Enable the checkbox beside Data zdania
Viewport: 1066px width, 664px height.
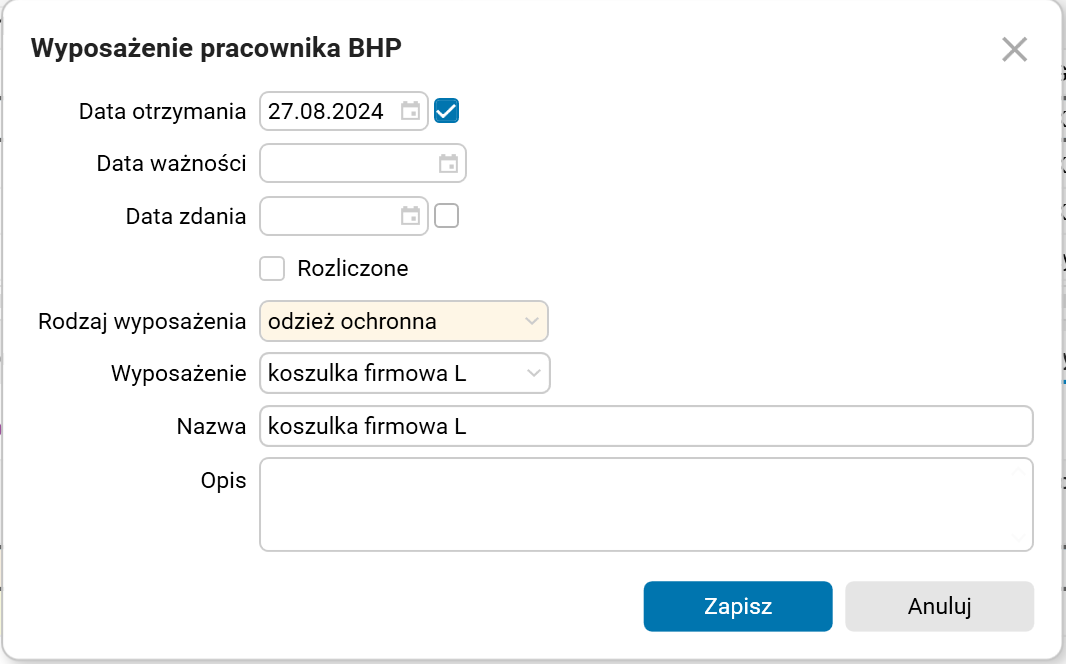[445, 215]
